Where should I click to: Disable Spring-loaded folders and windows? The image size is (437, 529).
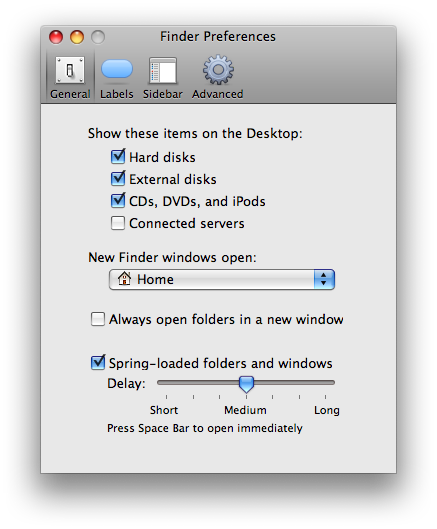click(98, 363)
